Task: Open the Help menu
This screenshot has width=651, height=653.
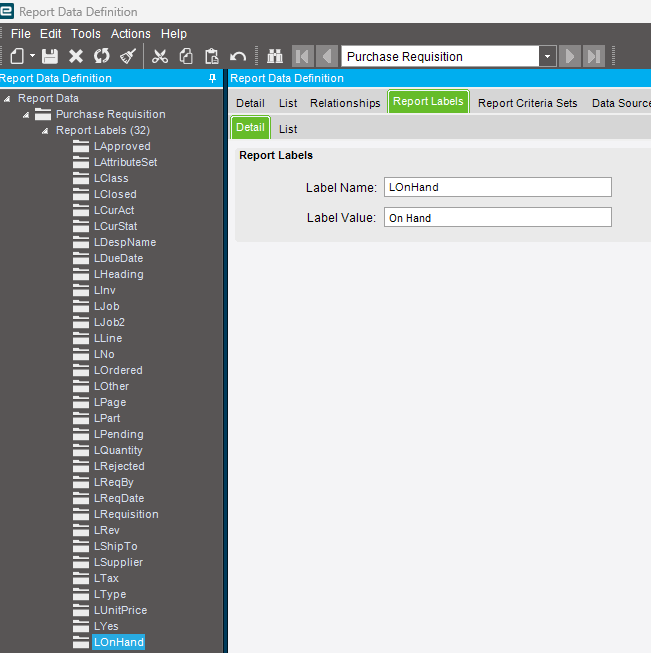Action: 174,34
